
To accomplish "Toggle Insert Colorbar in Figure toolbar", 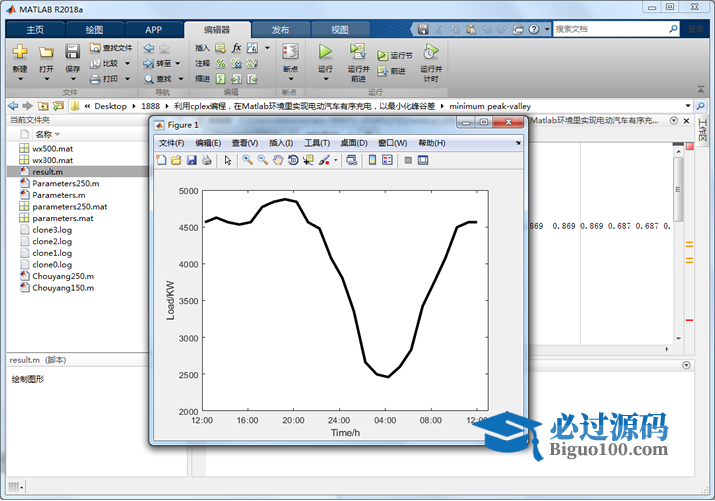I will coord(372,160).
